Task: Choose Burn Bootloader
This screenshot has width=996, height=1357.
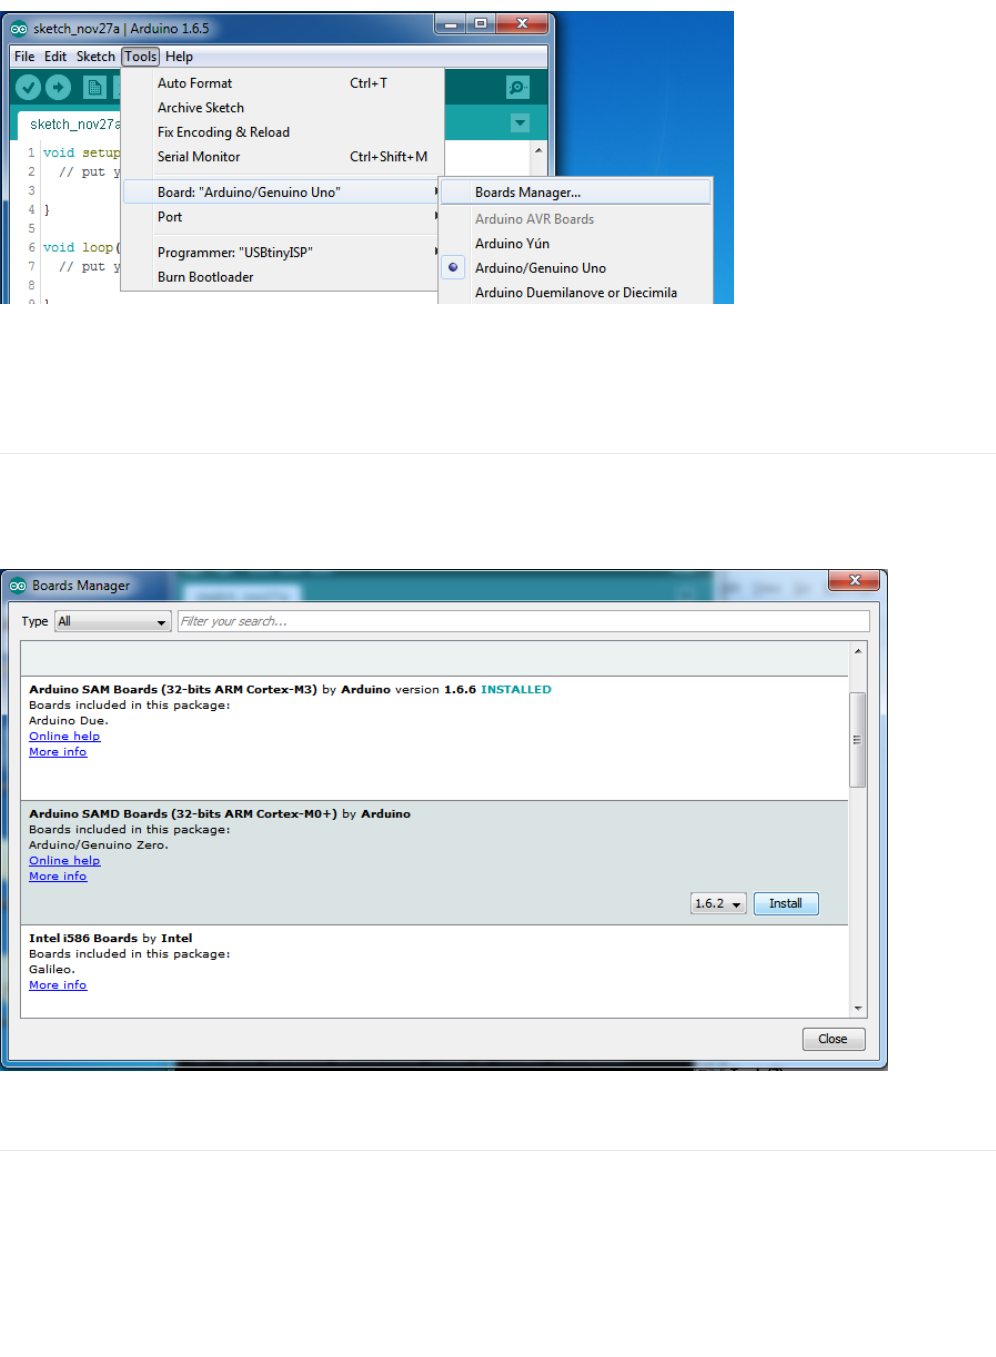Action: coord(282,277)
